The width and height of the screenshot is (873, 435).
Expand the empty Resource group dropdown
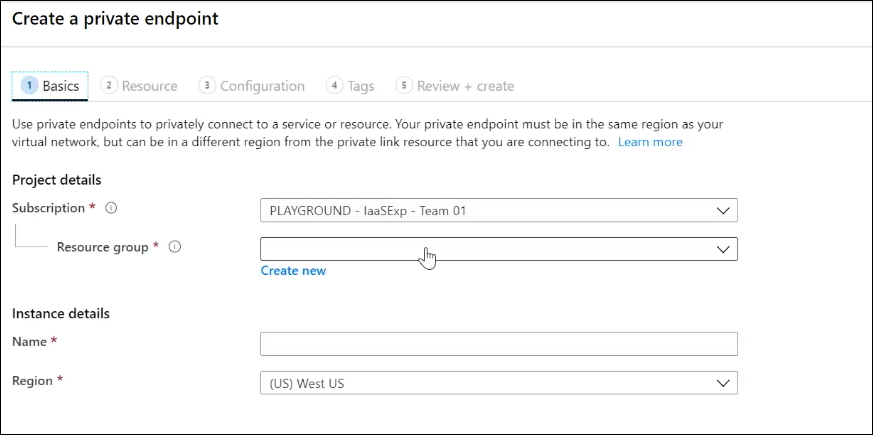(498, 249)
